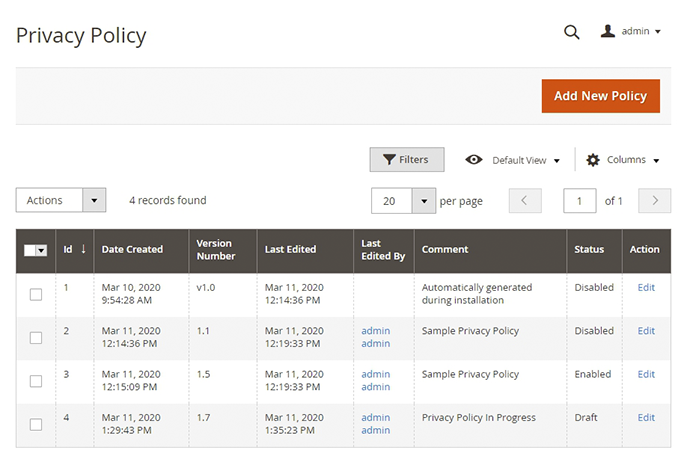This screenshot has height=462, width=684.
Task: Click the search magnifier icon
Action: pyautogui.click(x=571, y=32)
